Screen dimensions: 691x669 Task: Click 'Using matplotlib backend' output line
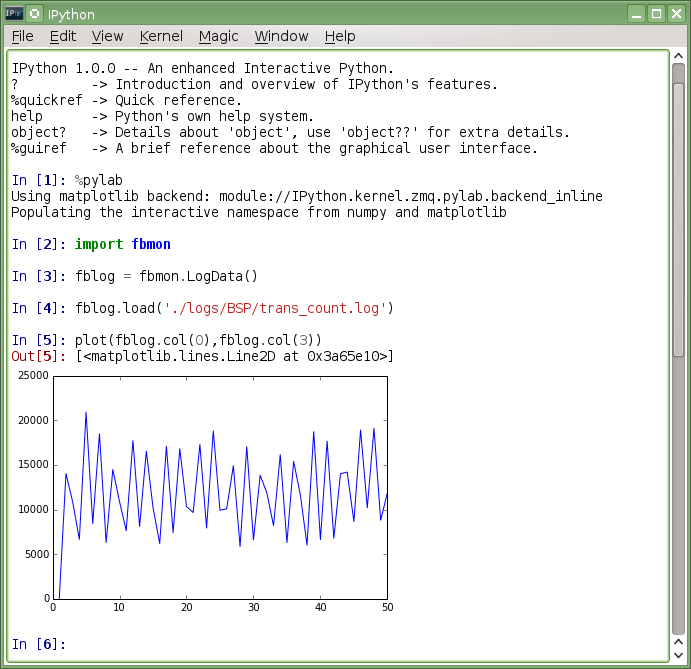pyautogui.click(x=307, y=197)
